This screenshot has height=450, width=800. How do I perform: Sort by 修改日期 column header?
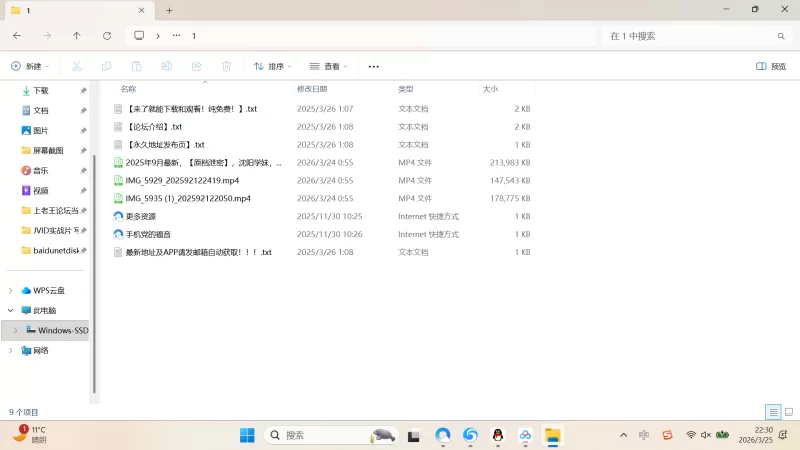[312, 89]
